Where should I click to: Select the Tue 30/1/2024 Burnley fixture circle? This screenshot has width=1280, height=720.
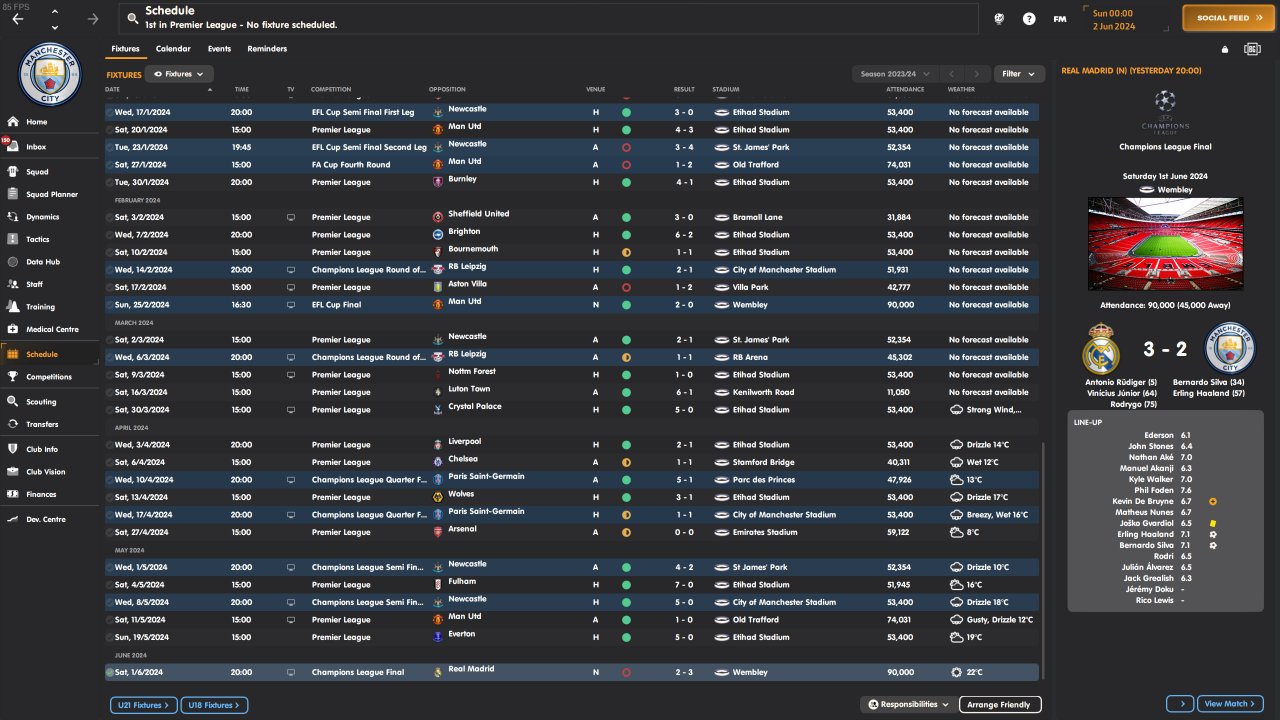pyautogui.click(x=110, y=182)
